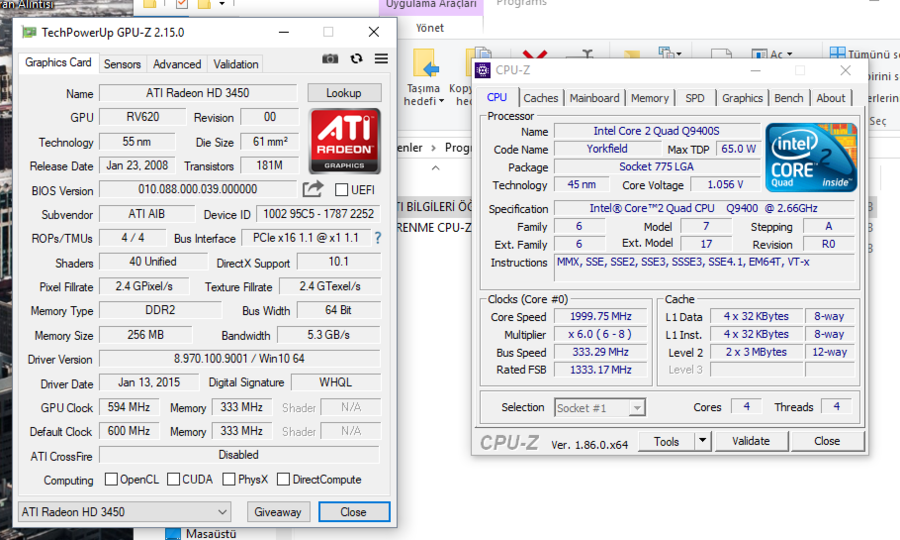Click the GPU Clock 594 MHz value
Image resolution: width=900 pixels, height=540 pixels.
coord(130,407)
